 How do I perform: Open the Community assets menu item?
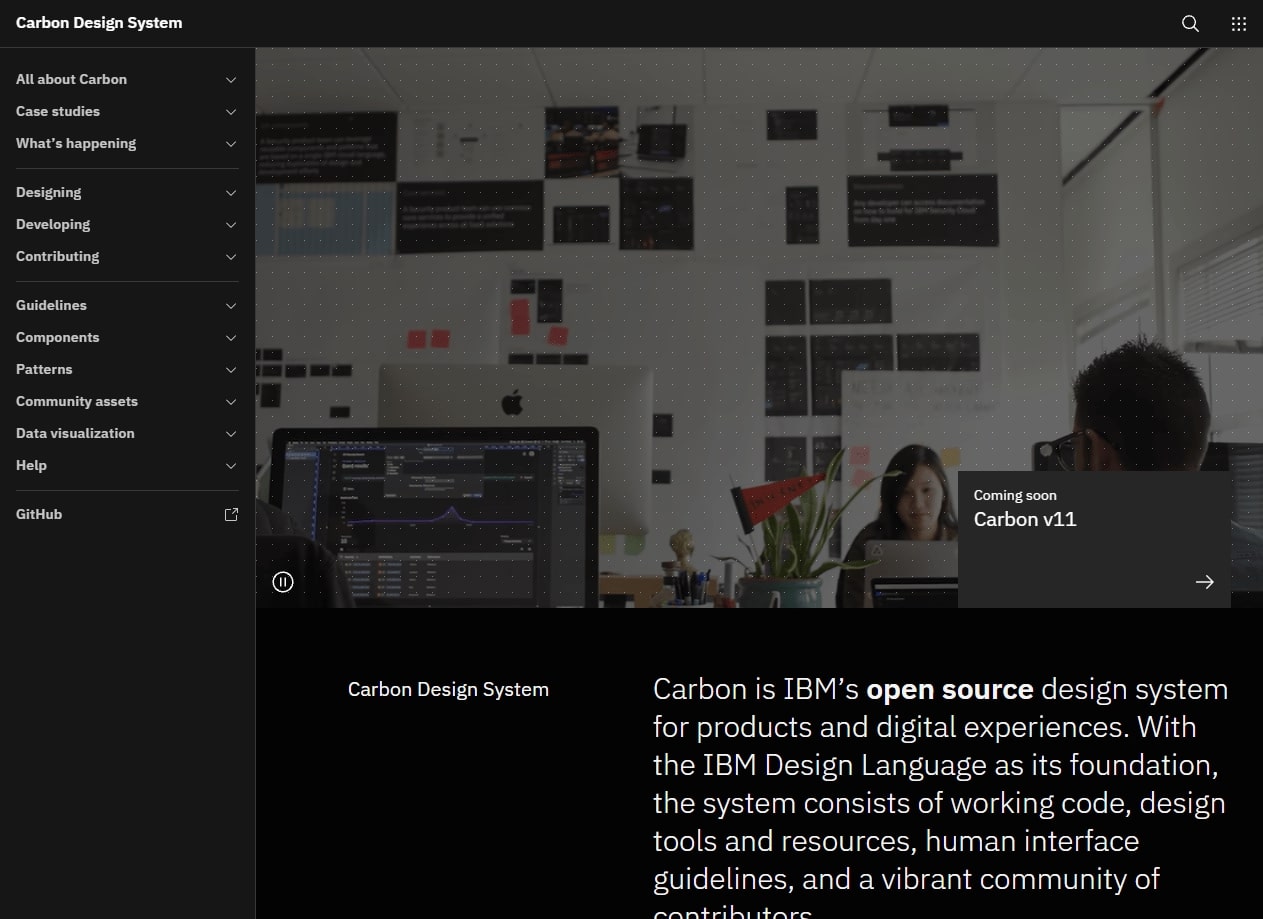tap(127, 401)
